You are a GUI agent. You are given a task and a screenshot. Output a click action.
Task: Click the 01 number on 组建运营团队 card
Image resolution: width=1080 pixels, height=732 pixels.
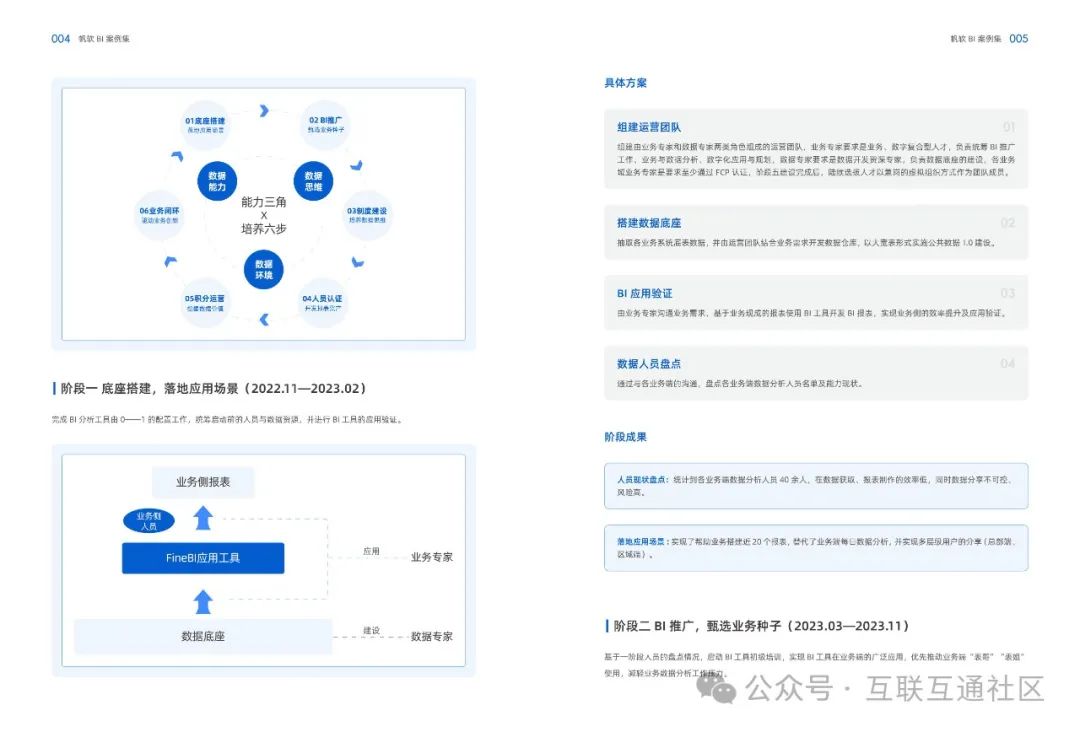tap(1008, 127)
